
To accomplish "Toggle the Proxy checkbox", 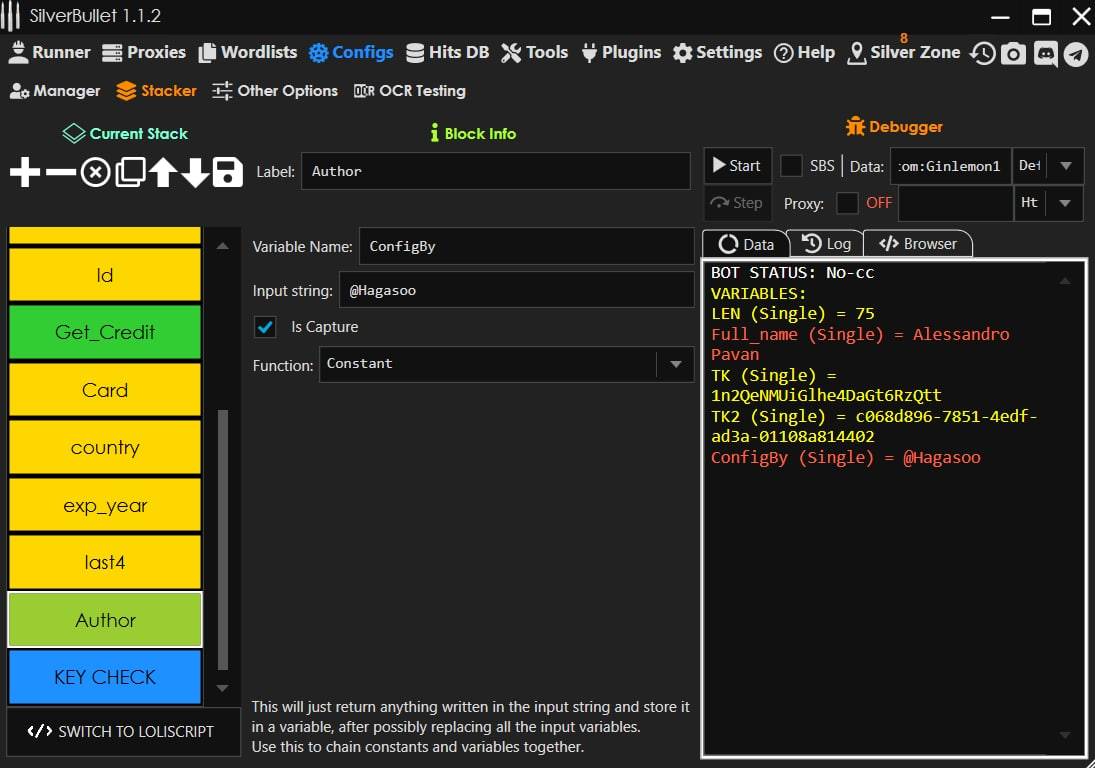I will point(847,203).
